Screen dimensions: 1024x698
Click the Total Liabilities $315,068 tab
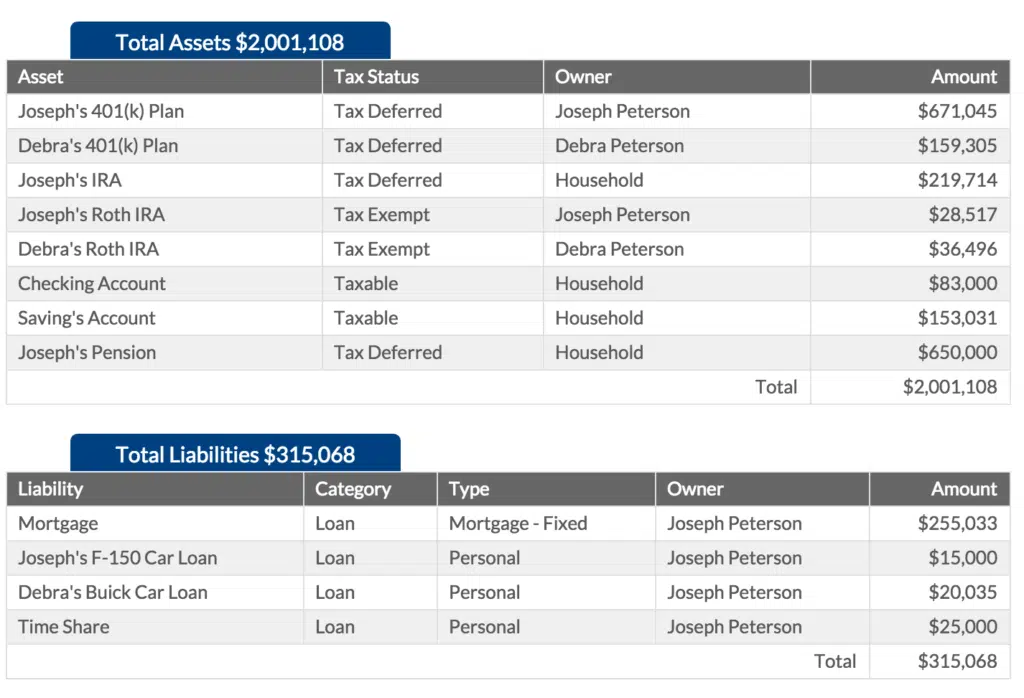click(235, 455)
